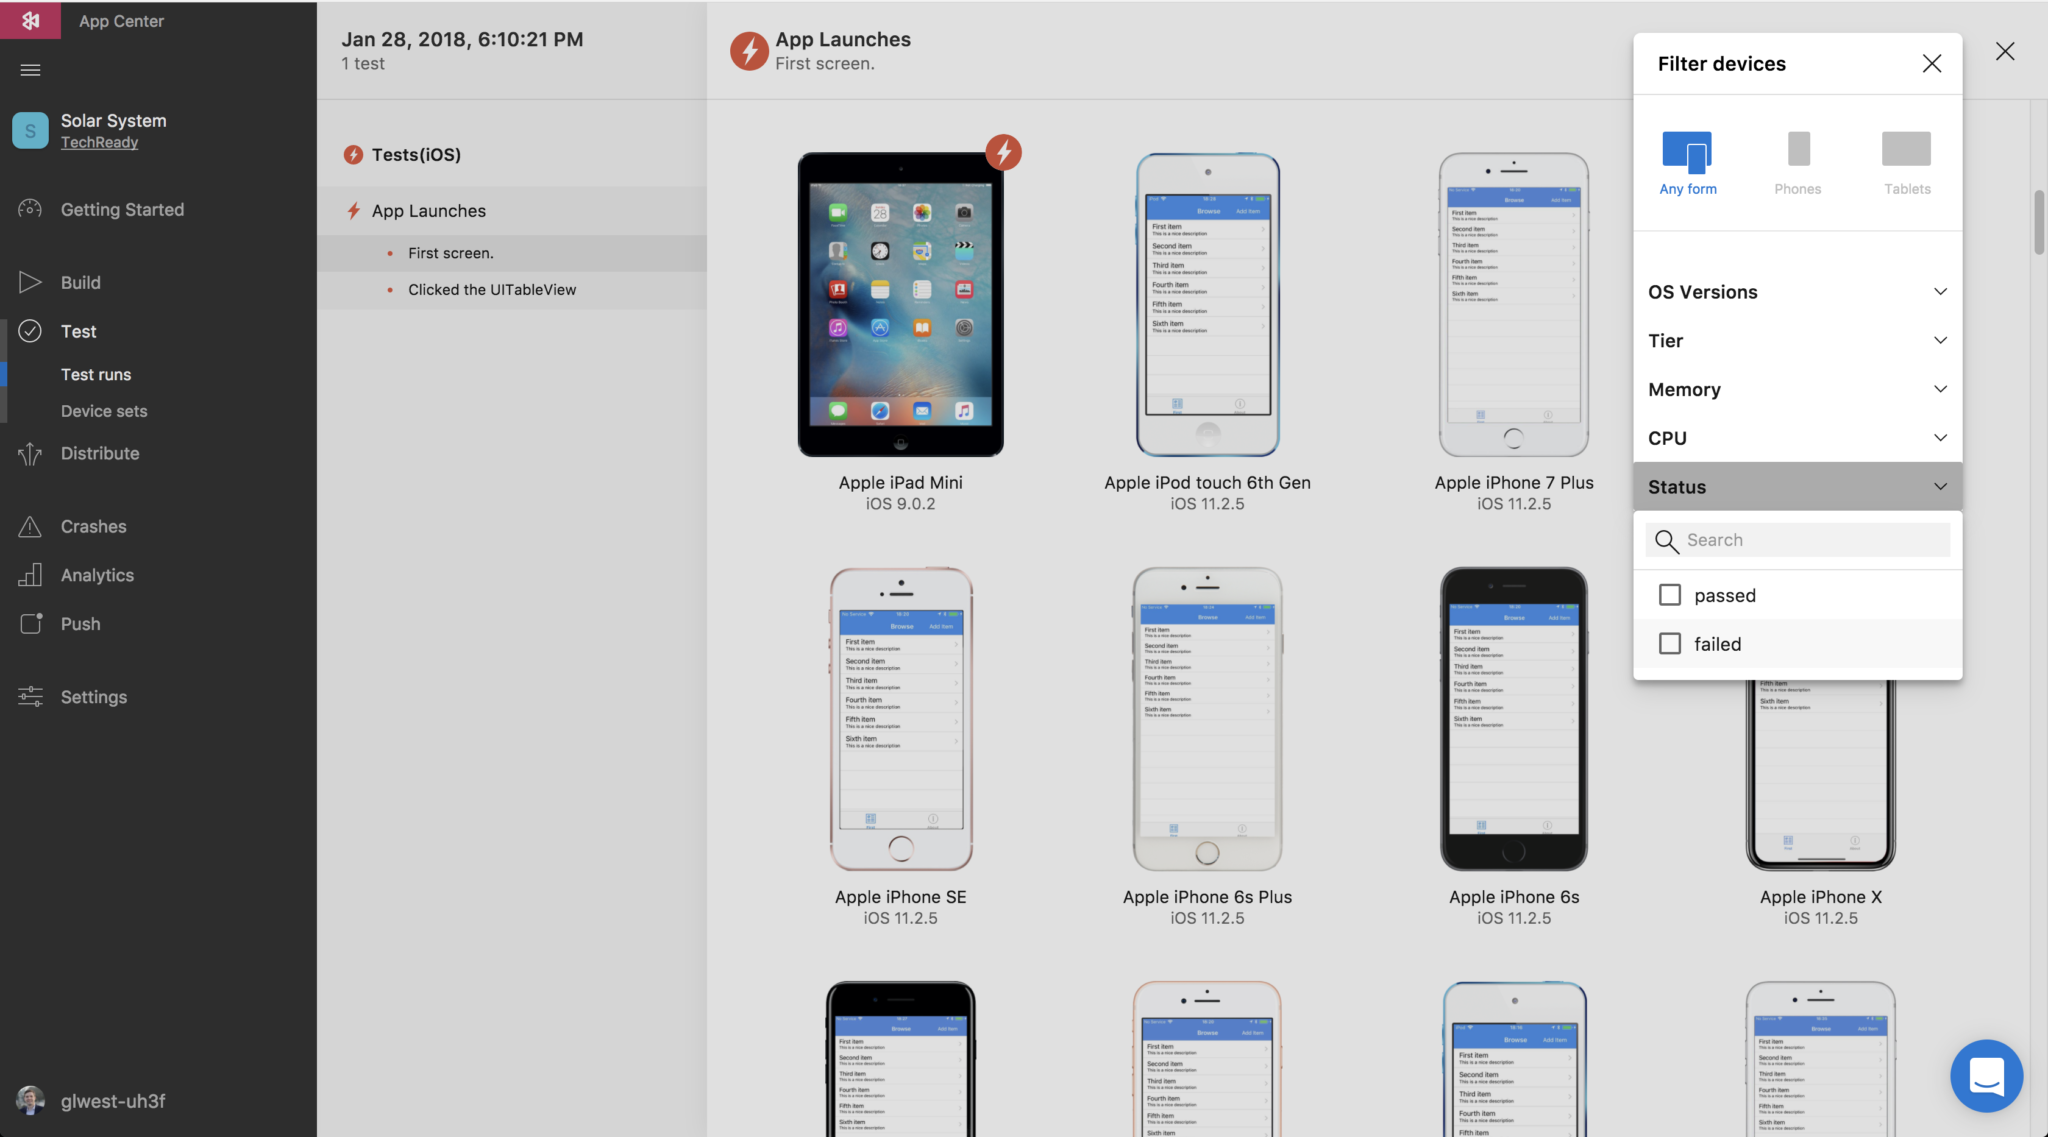
Task: Open the TechReady organization link
Action: [x=99, y=142]
